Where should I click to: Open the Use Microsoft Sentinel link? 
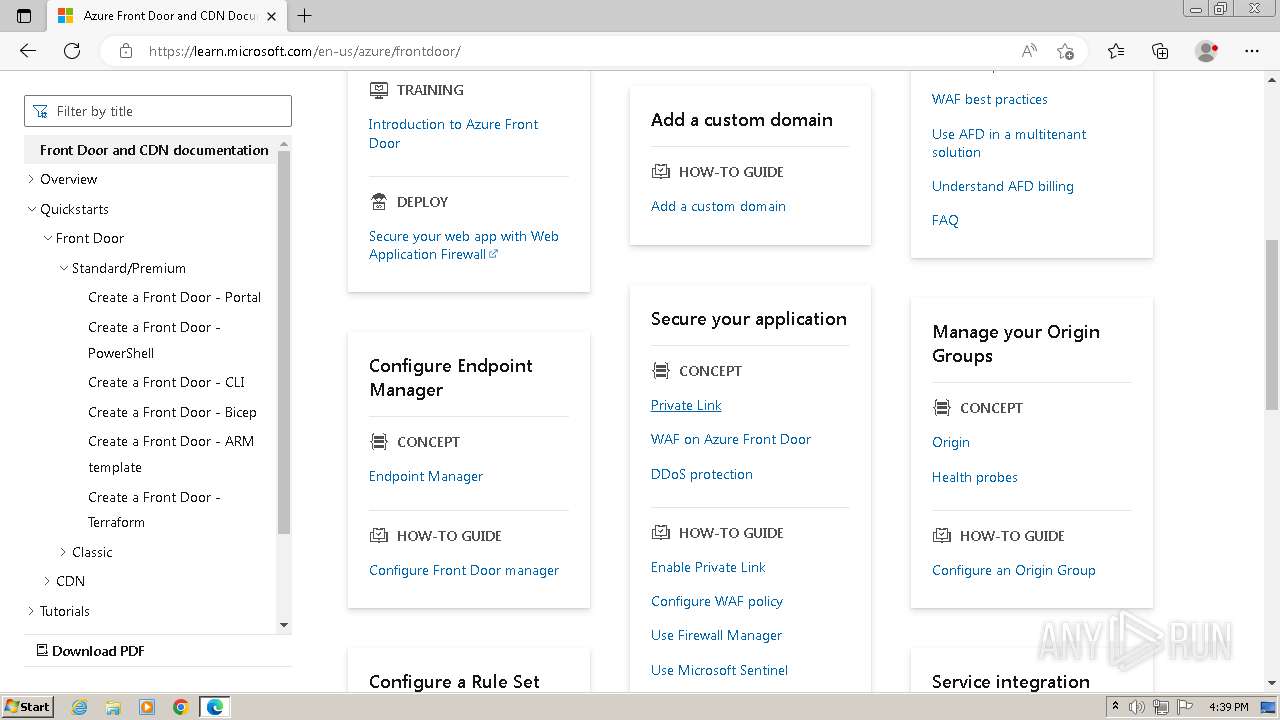point(719,670)
